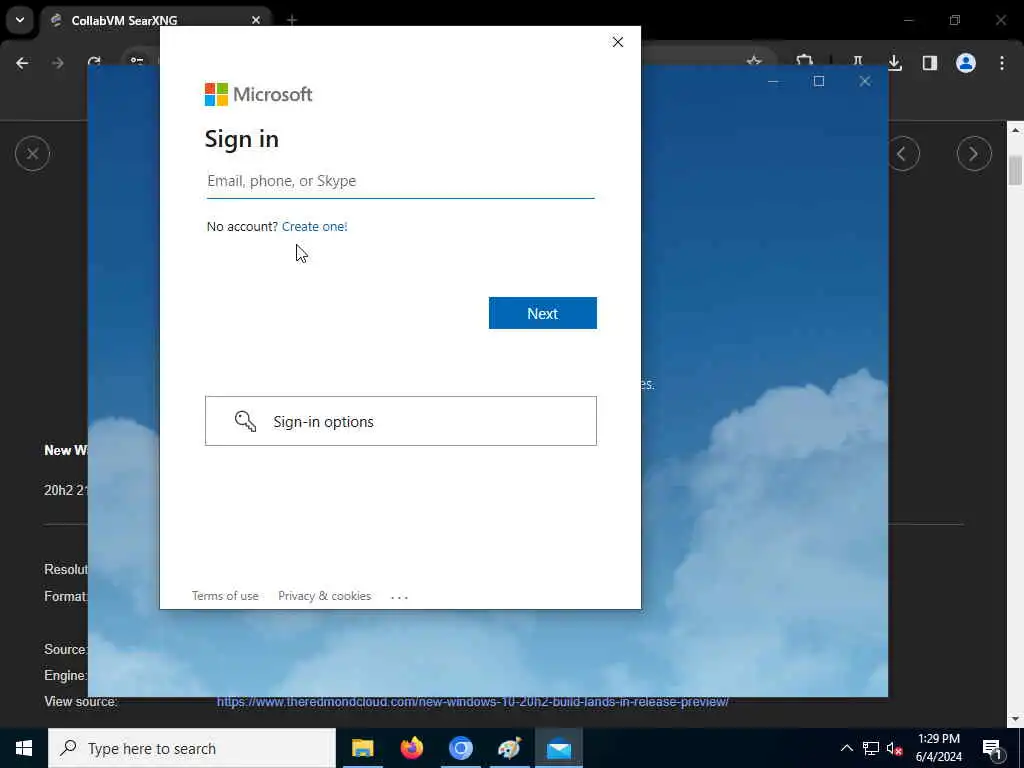
Task: Click the key icon in Sign-in options
Action: point(246,421)
